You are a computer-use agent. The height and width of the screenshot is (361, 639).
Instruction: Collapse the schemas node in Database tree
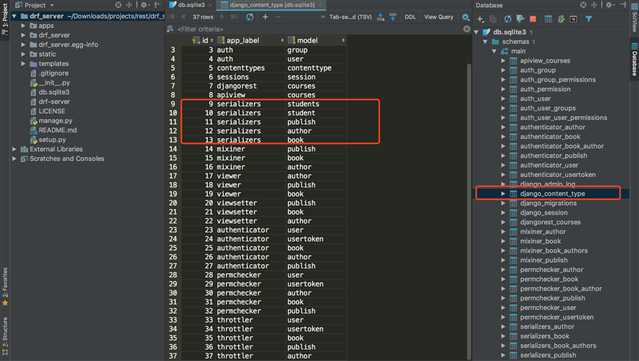click(485, 42)
